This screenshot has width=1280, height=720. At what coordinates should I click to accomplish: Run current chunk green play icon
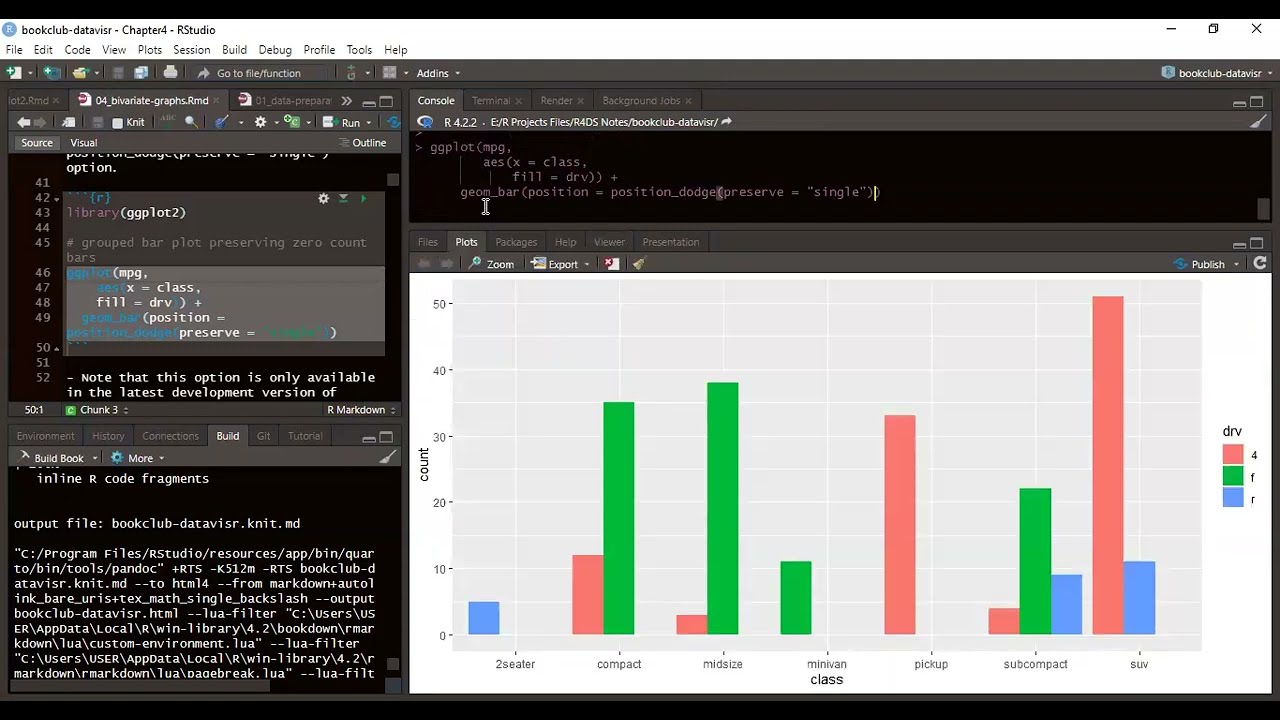[x=363, y=198]
